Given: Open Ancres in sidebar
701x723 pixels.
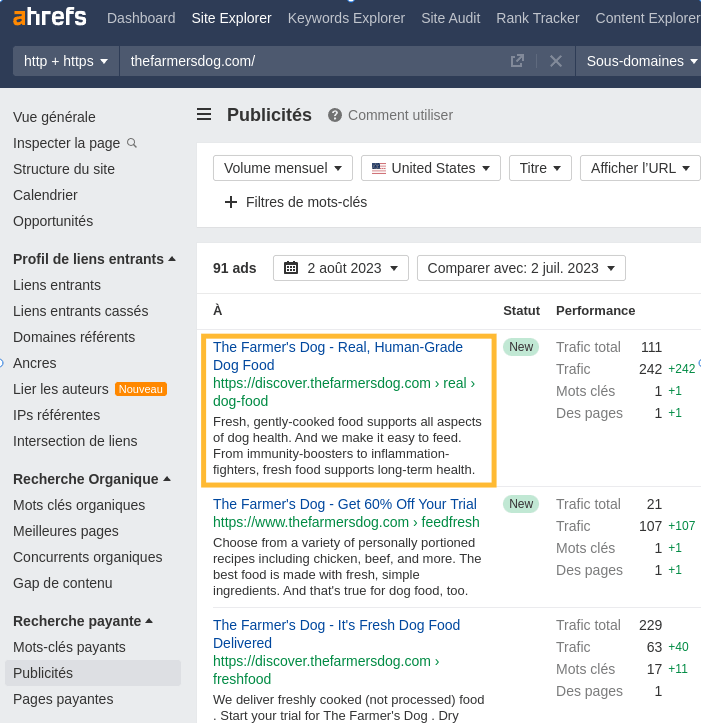Looking at the screenshot, I should (x=35, y=363).
